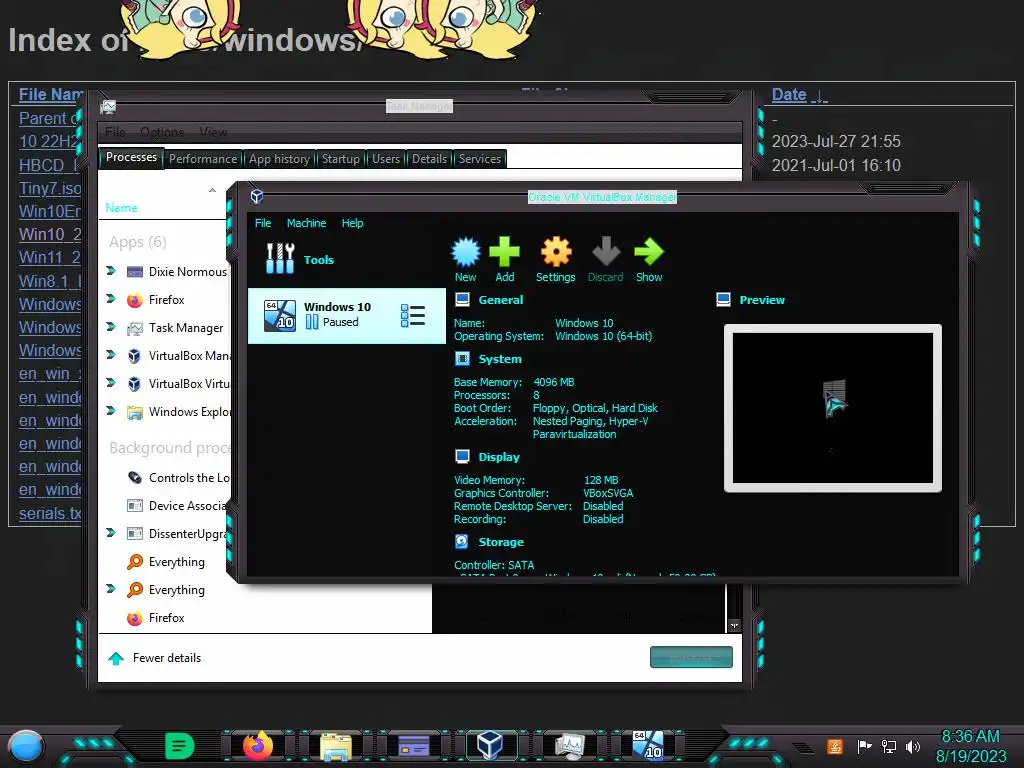Screen dimensions: 1024x768
Task: Click the Windows 10 VM icon in list
Action: (280, 315)
